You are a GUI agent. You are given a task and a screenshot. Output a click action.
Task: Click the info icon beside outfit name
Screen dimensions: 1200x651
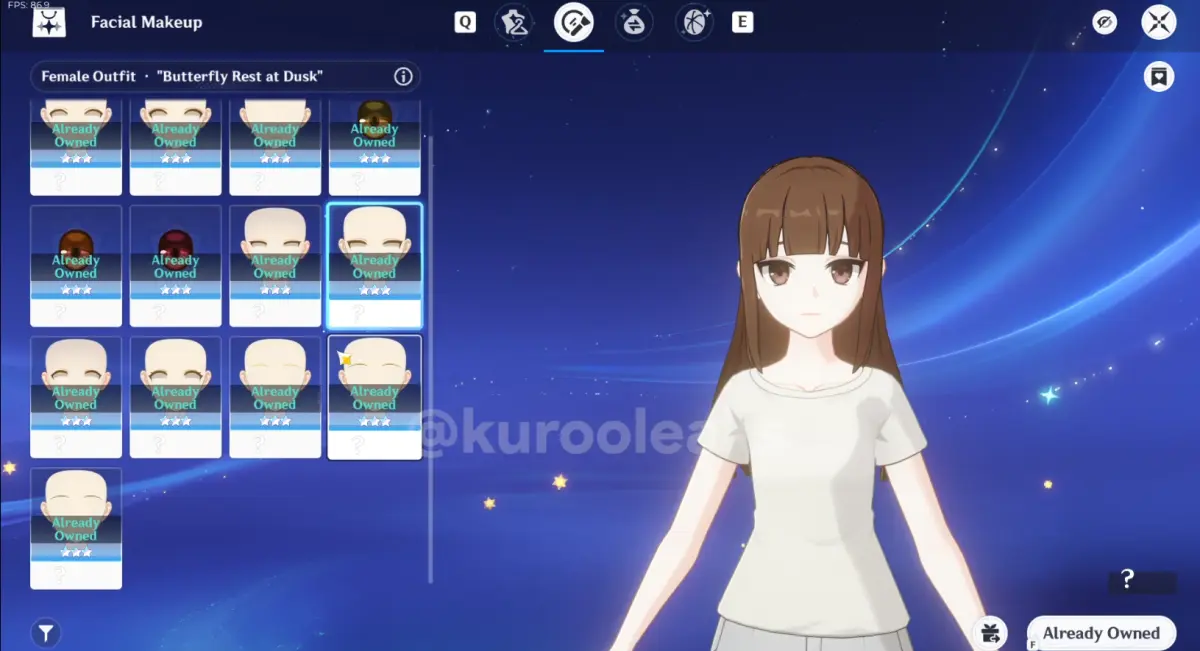click(403, 77)
